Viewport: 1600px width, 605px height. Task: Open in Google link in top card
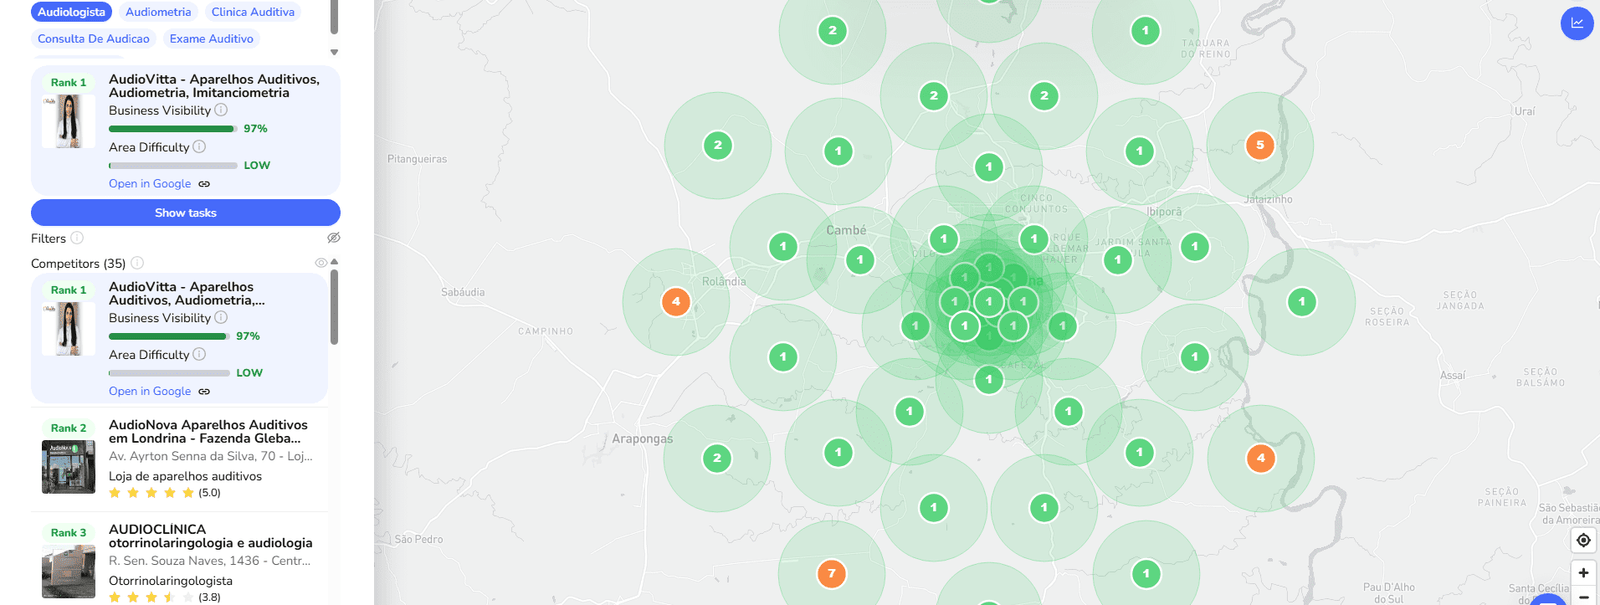[x=150, y=184]
